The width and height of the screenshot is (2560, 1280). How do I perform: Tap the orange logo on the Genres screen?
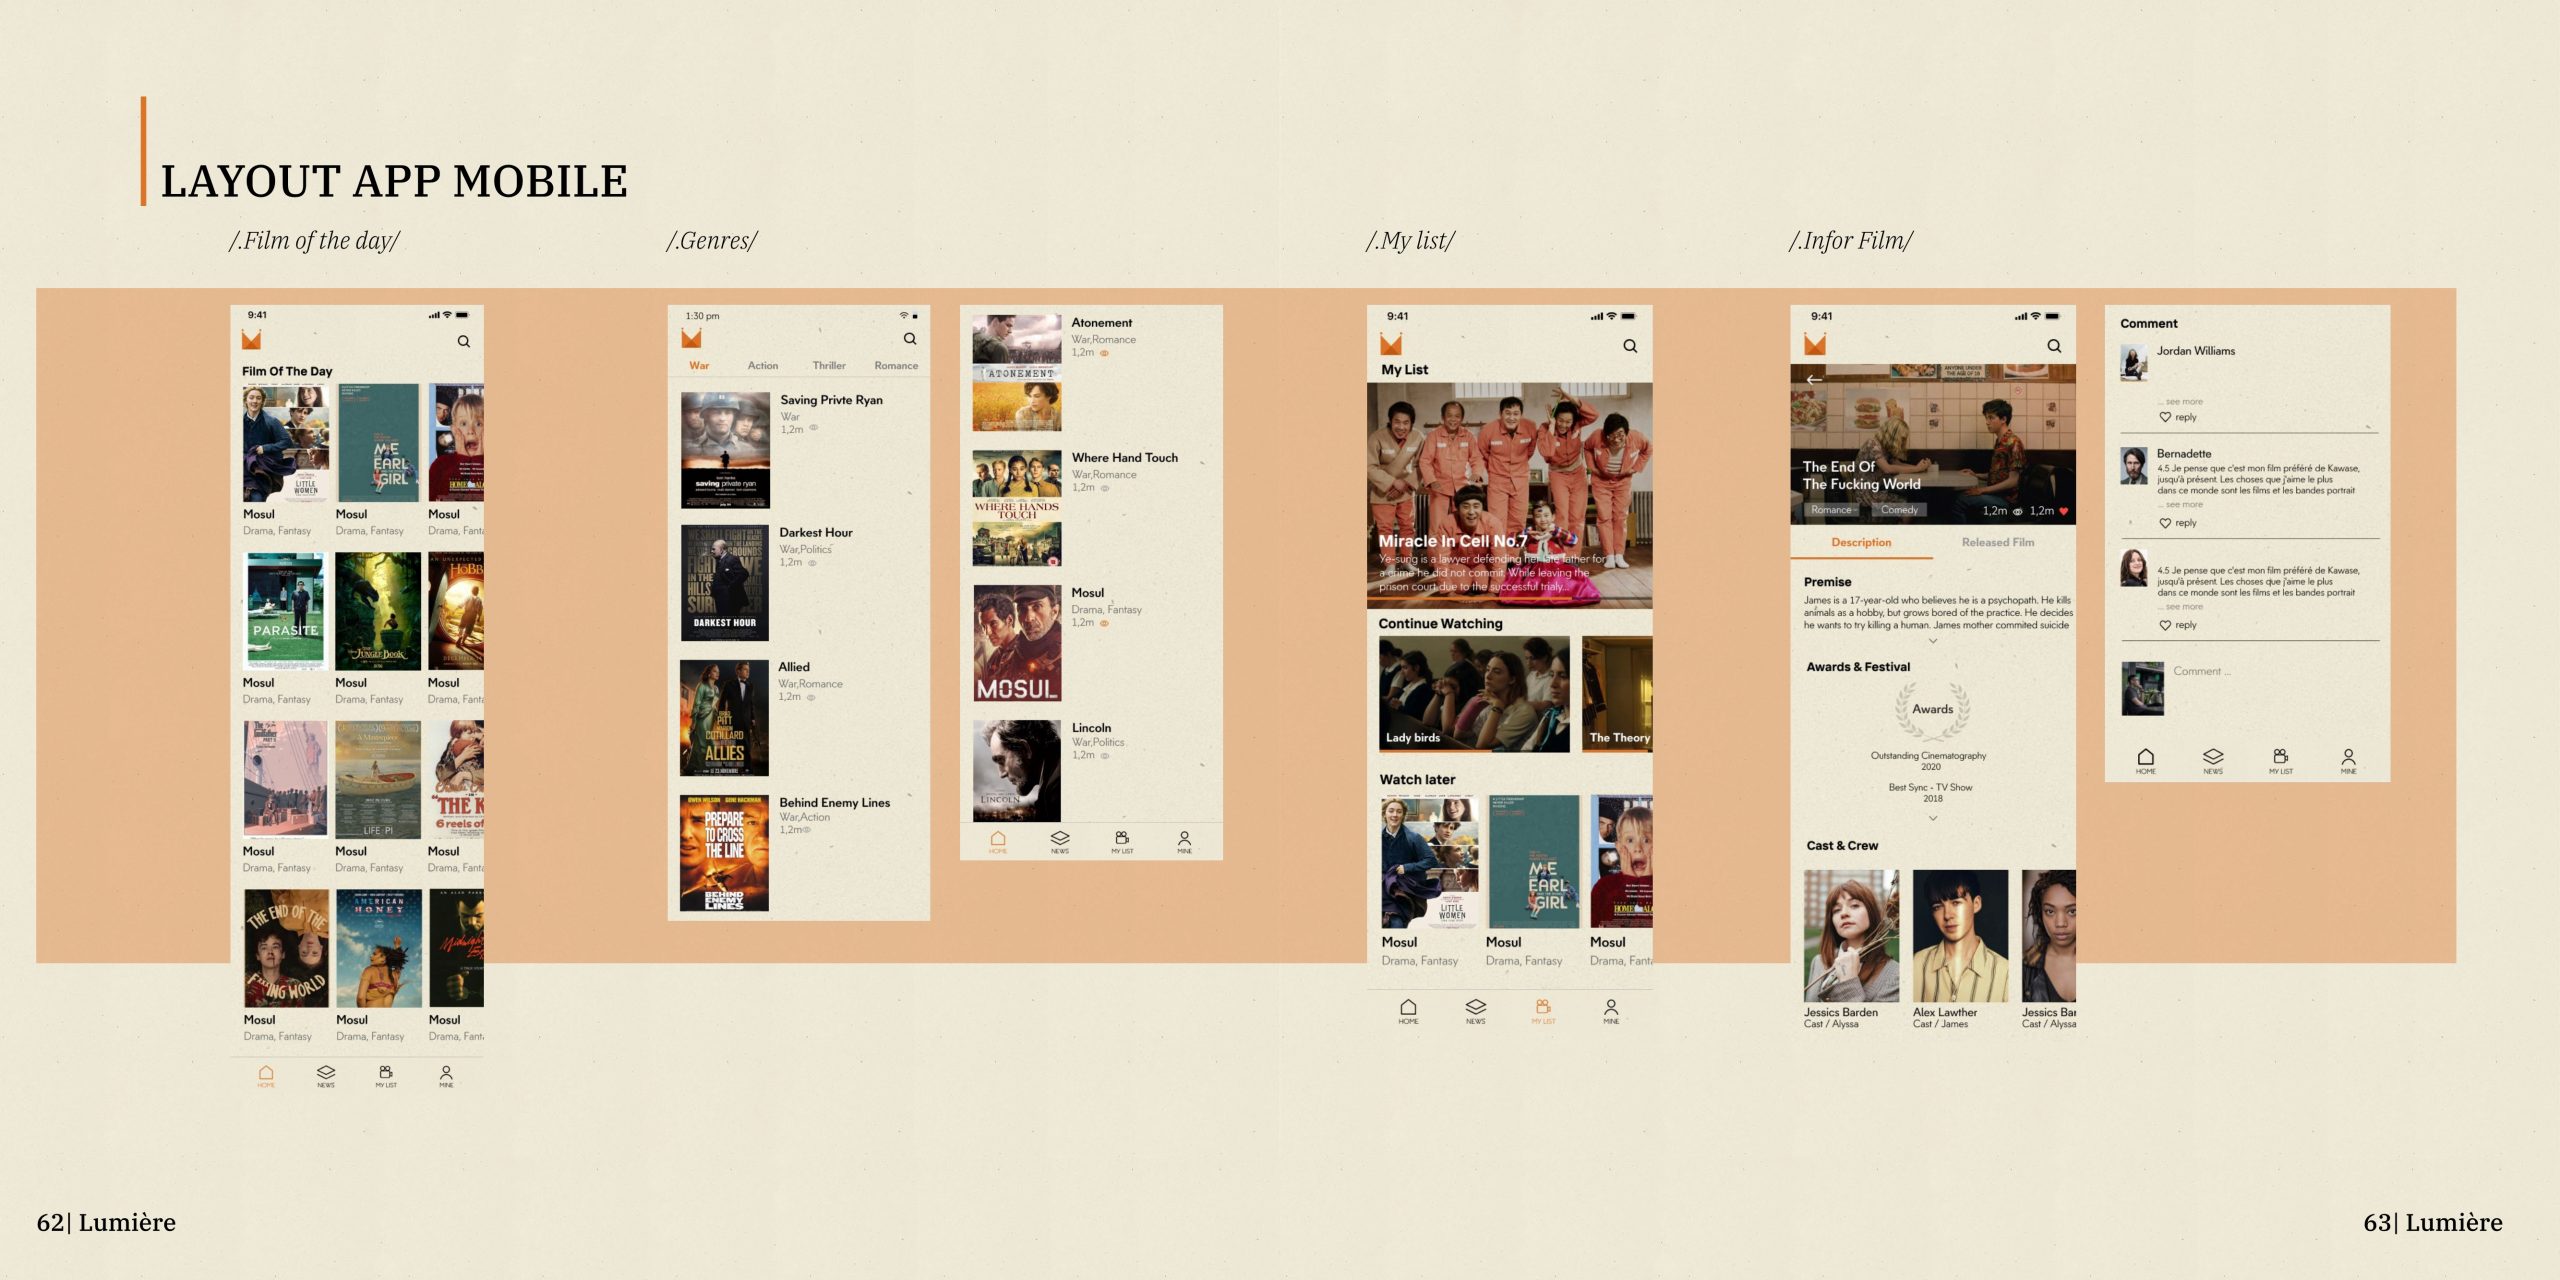[691, 338]
